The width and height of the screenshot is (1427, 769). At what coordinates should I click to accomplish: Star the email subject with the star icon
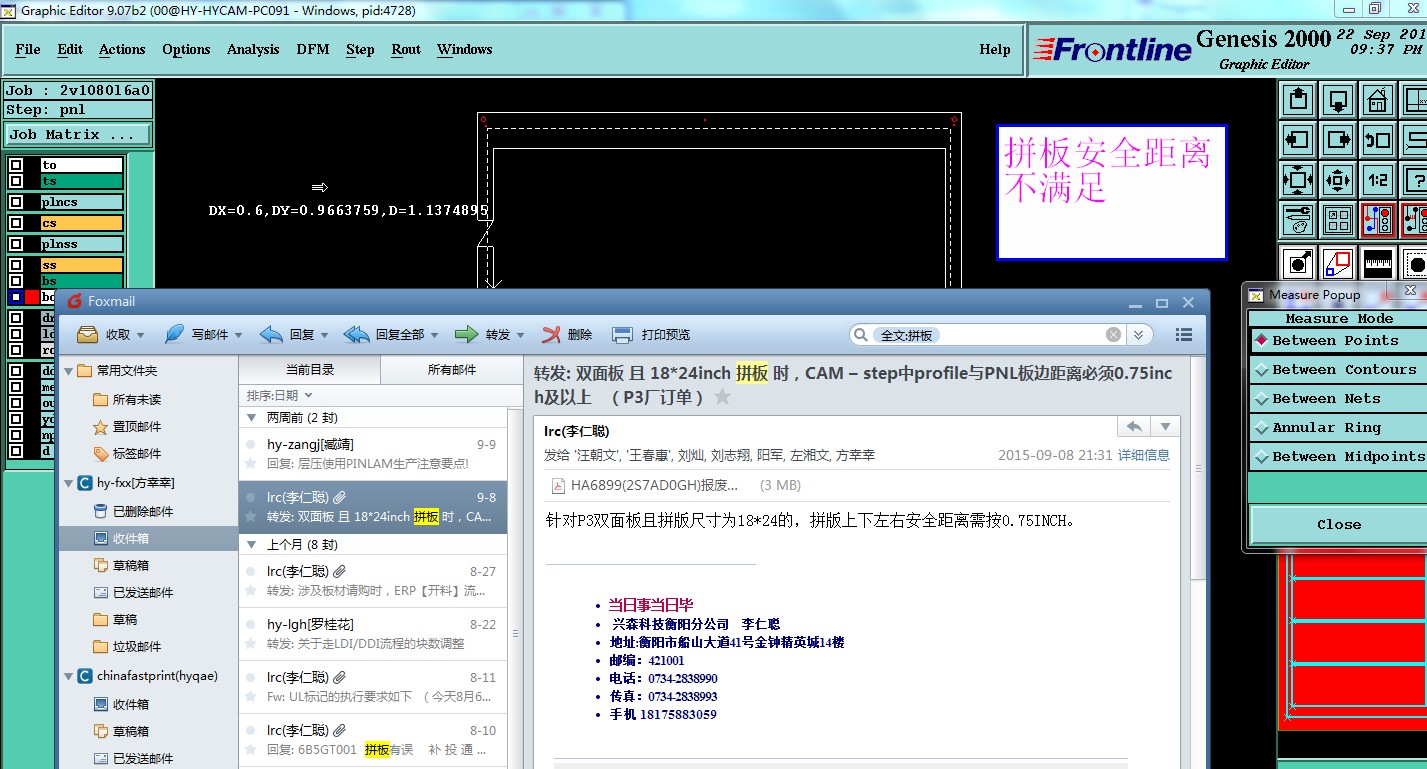pos(722,398)
